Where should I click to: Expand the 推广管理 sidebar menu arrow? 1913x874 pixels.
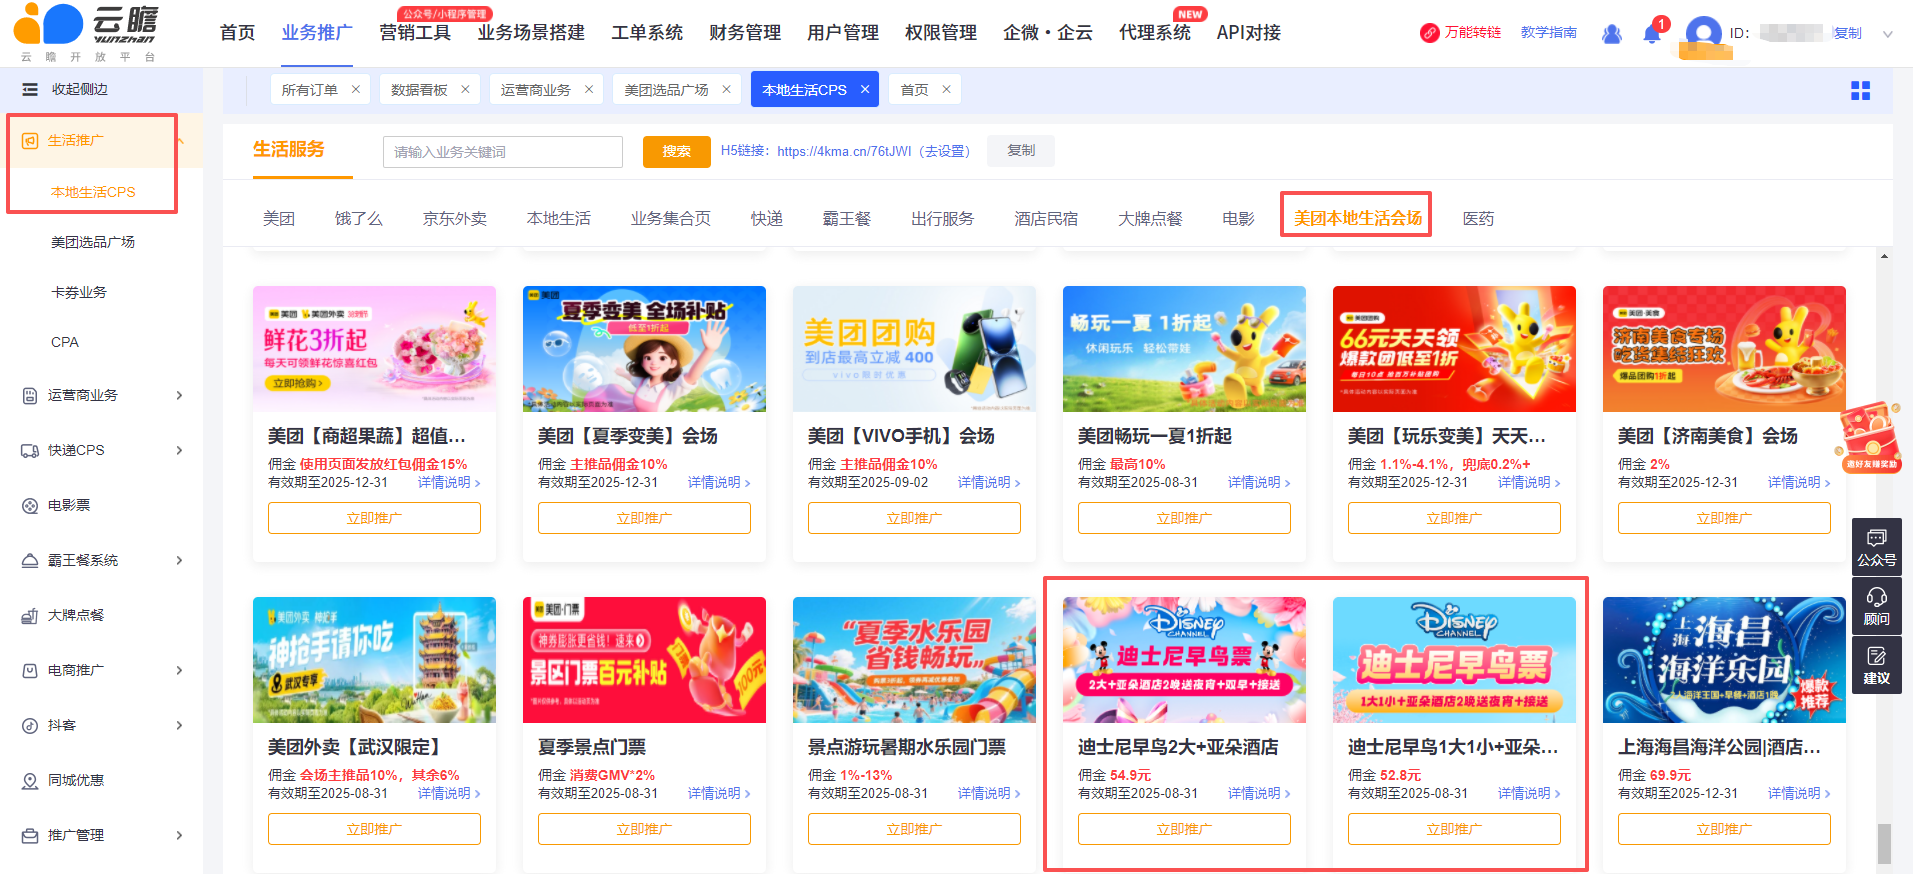pyautogui.click(x=179, y=835)
